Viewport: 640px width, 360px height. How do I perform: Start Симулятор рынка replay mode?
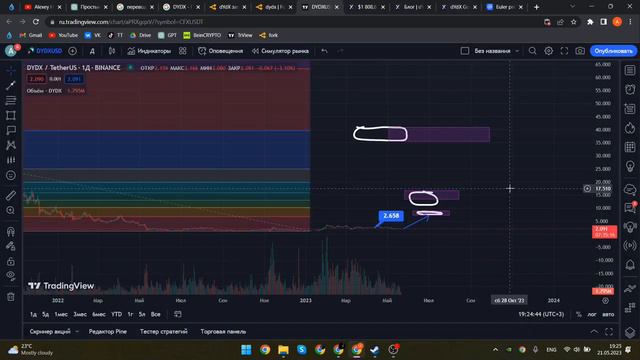(x=280, y=51)
